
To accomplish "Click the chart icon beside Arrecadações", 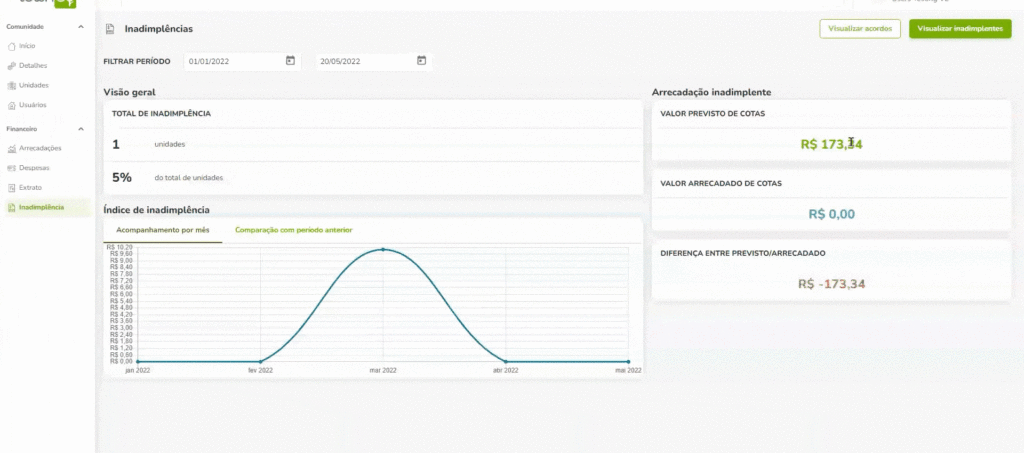I will tap(11, 149).
